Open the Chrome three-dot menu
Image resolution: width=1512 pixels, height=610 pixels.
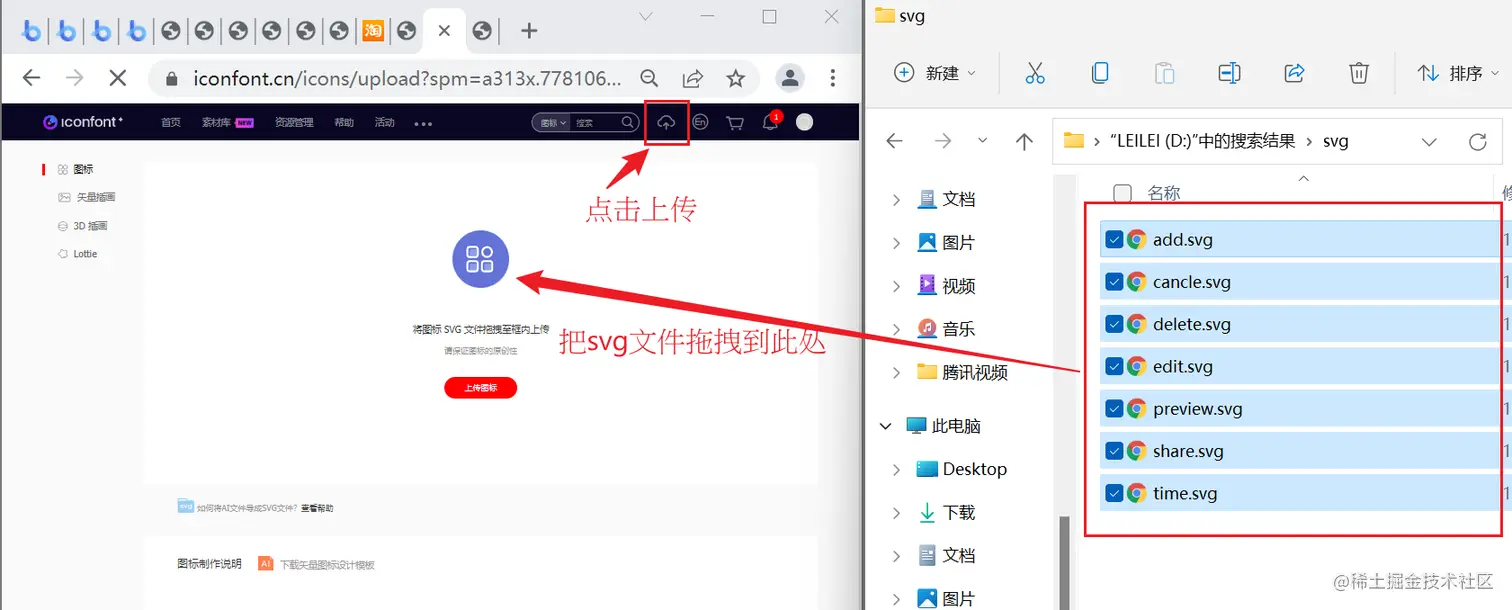point(833,78)
